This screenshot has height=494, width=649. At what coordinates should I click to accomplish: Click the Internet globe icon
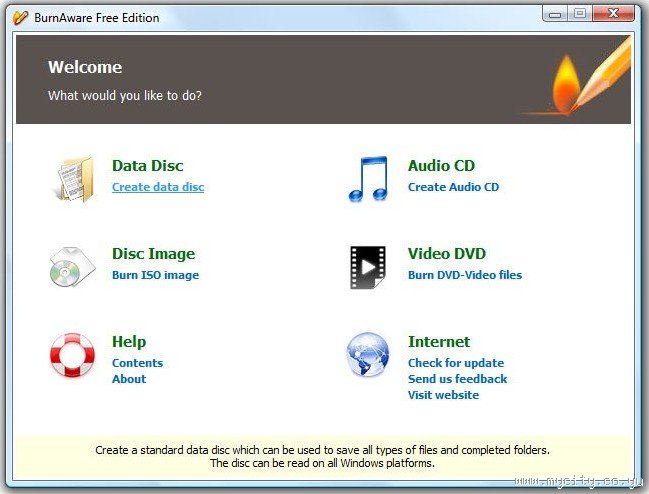pos(368,354)
